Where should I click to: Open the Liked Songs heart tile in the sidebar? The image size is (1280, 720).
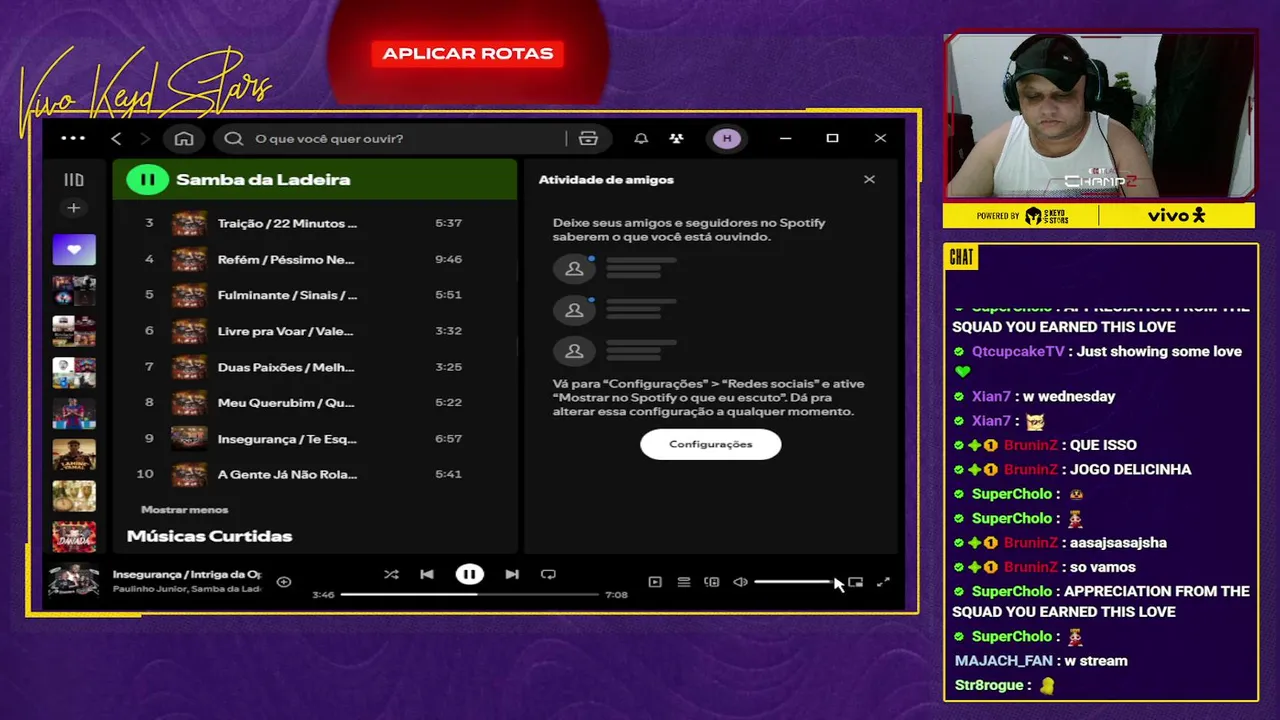click(x=74, y=249)
